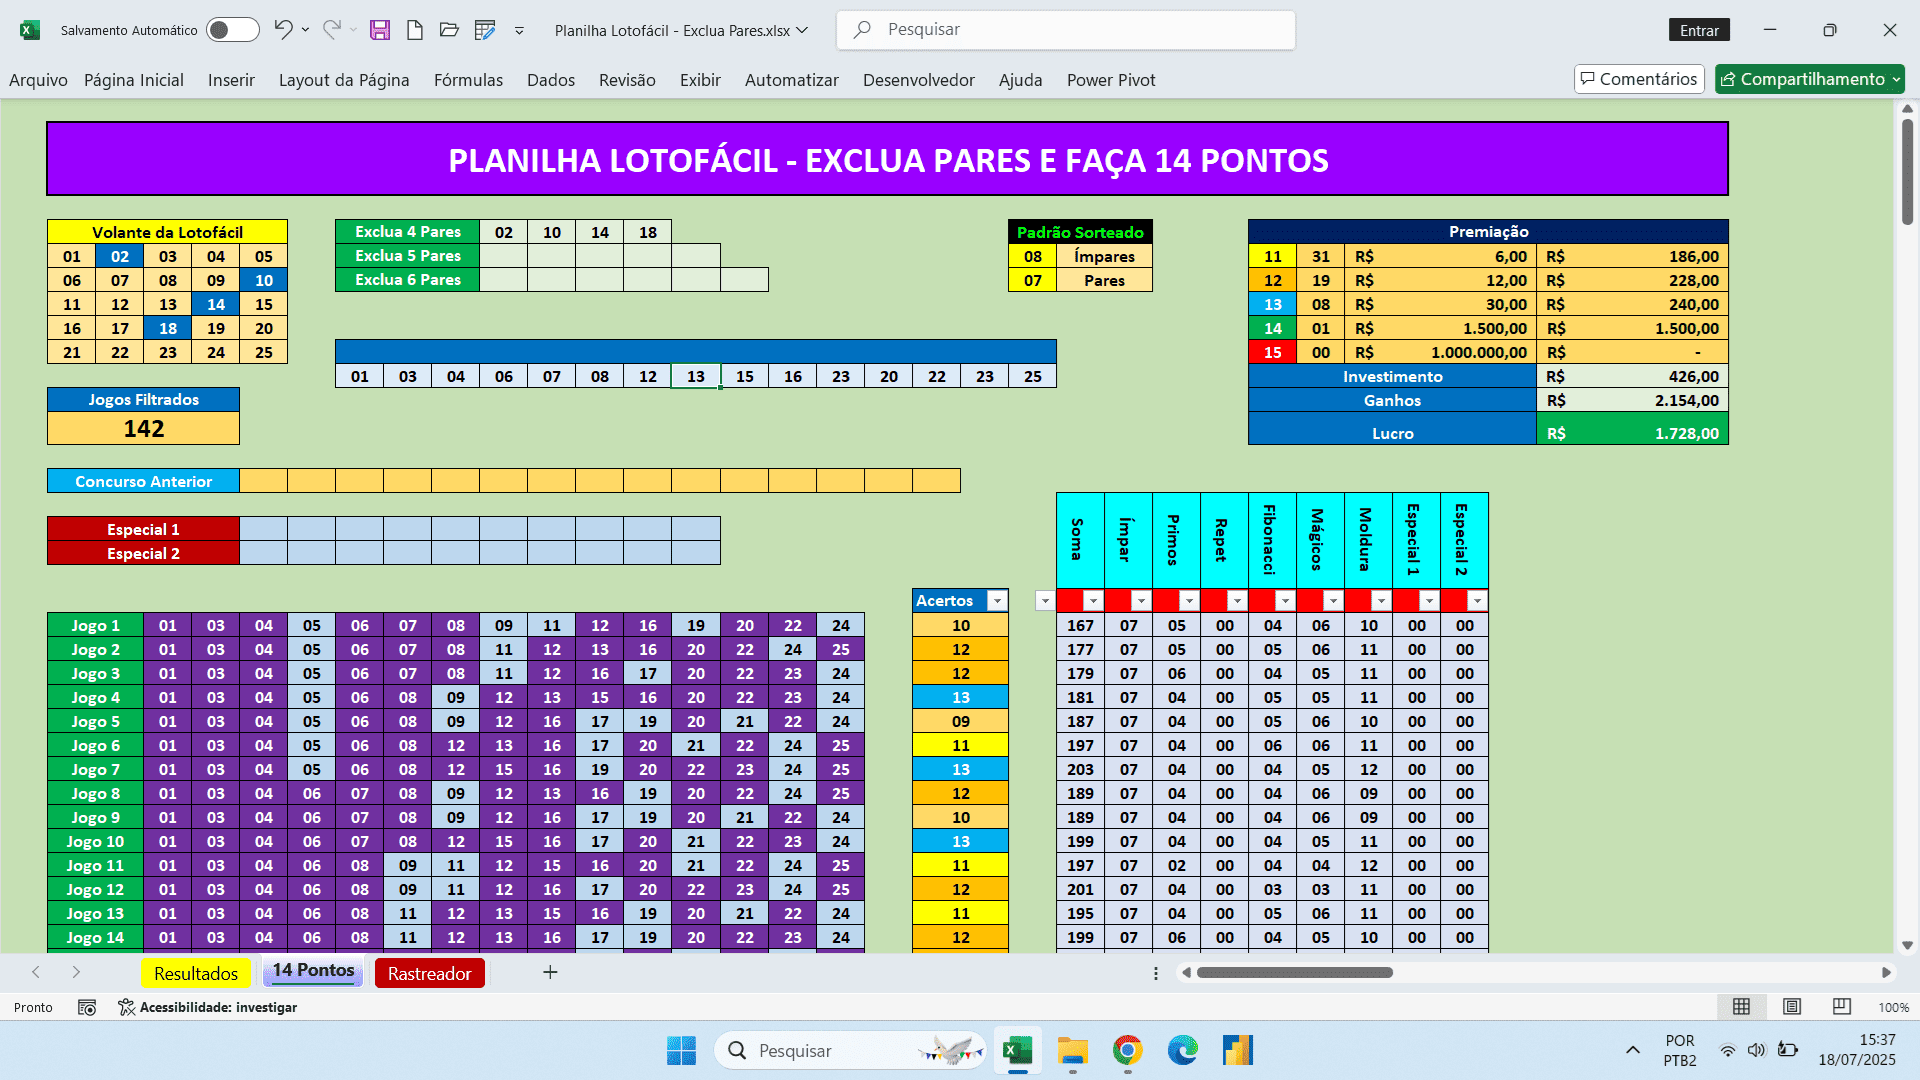Image resolution: width=1920 pixels, height=1080 pixels.
Task: Open Google Chrome from the taskbar
Action: [x=1127, y=1050]
